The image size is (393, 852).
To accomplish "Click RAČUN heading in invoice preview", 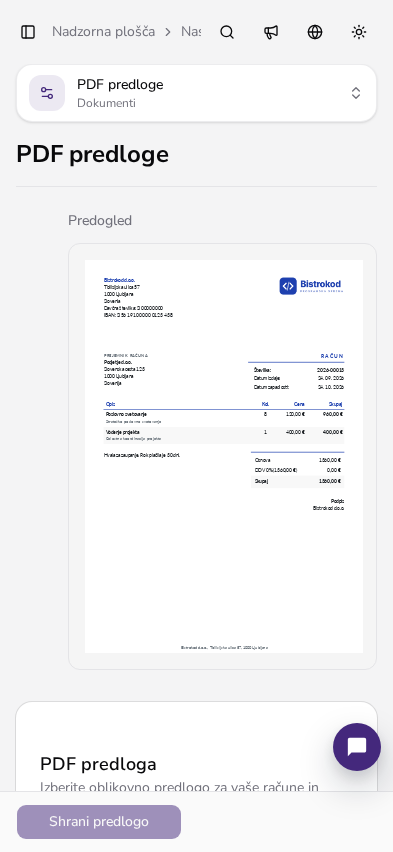I will click(332, 356).
